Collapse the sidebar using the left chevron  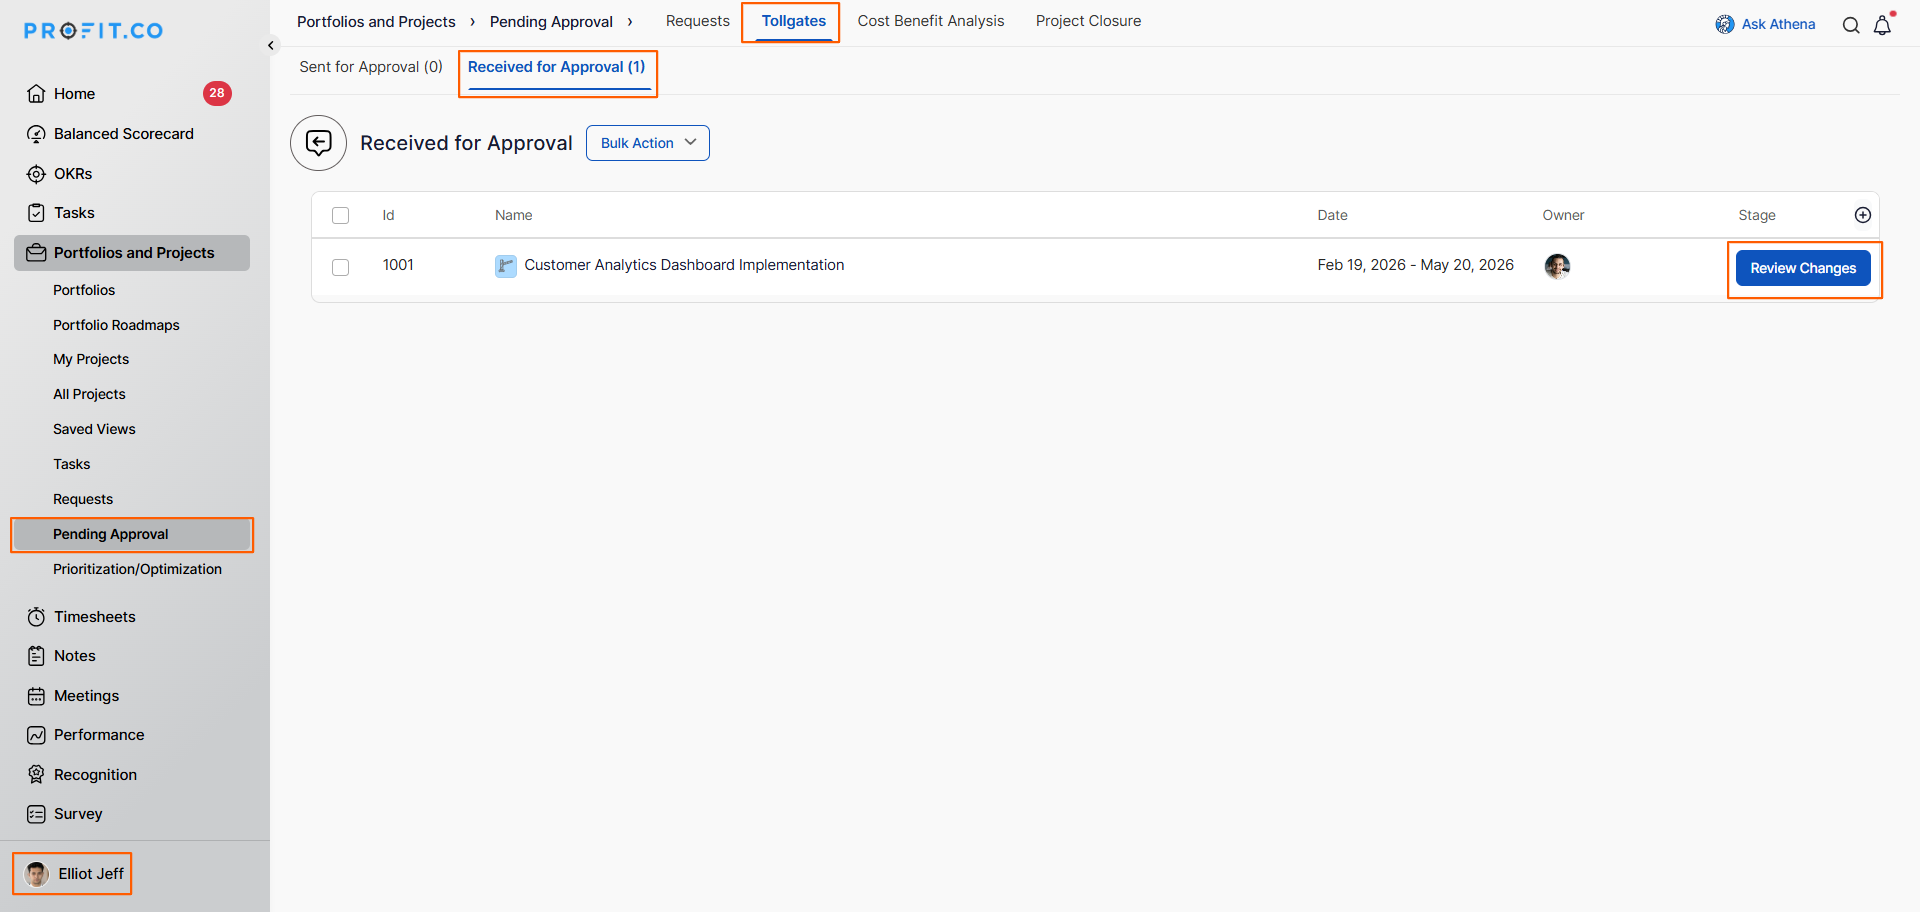pos(270,45)
